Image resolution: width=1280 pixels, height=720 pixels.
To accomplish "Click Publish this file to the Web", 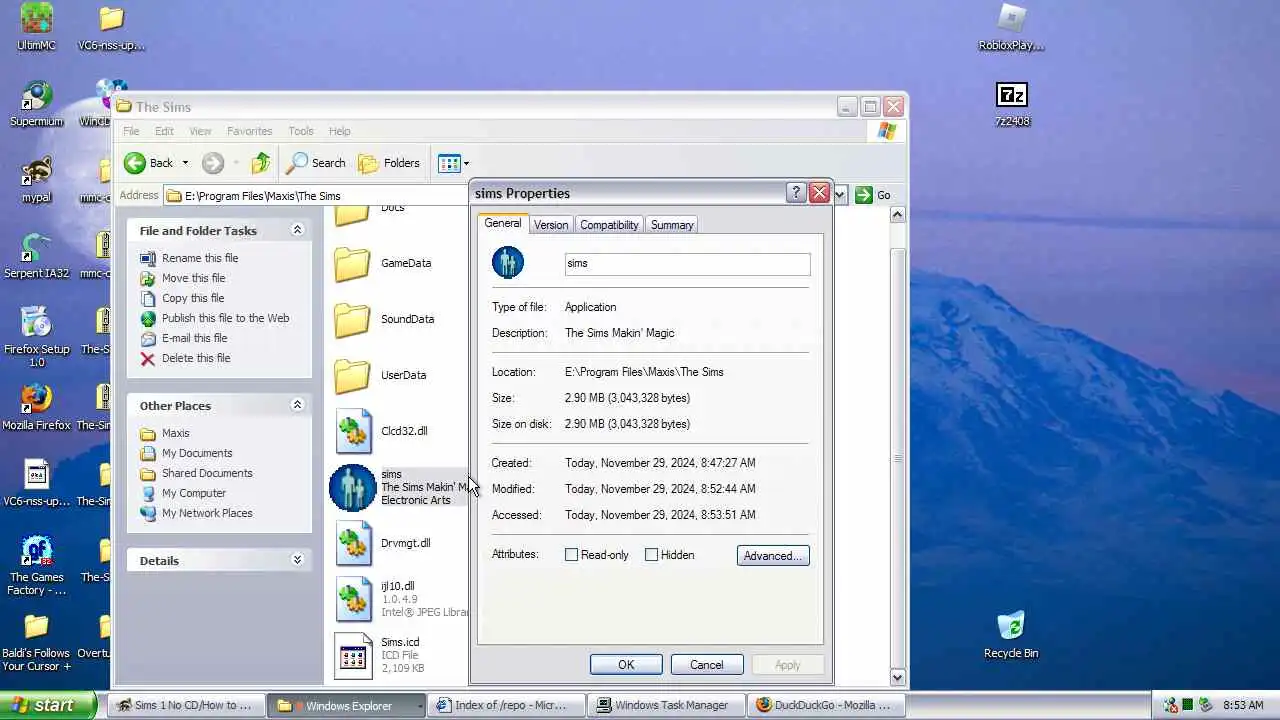I will (225, 318).
